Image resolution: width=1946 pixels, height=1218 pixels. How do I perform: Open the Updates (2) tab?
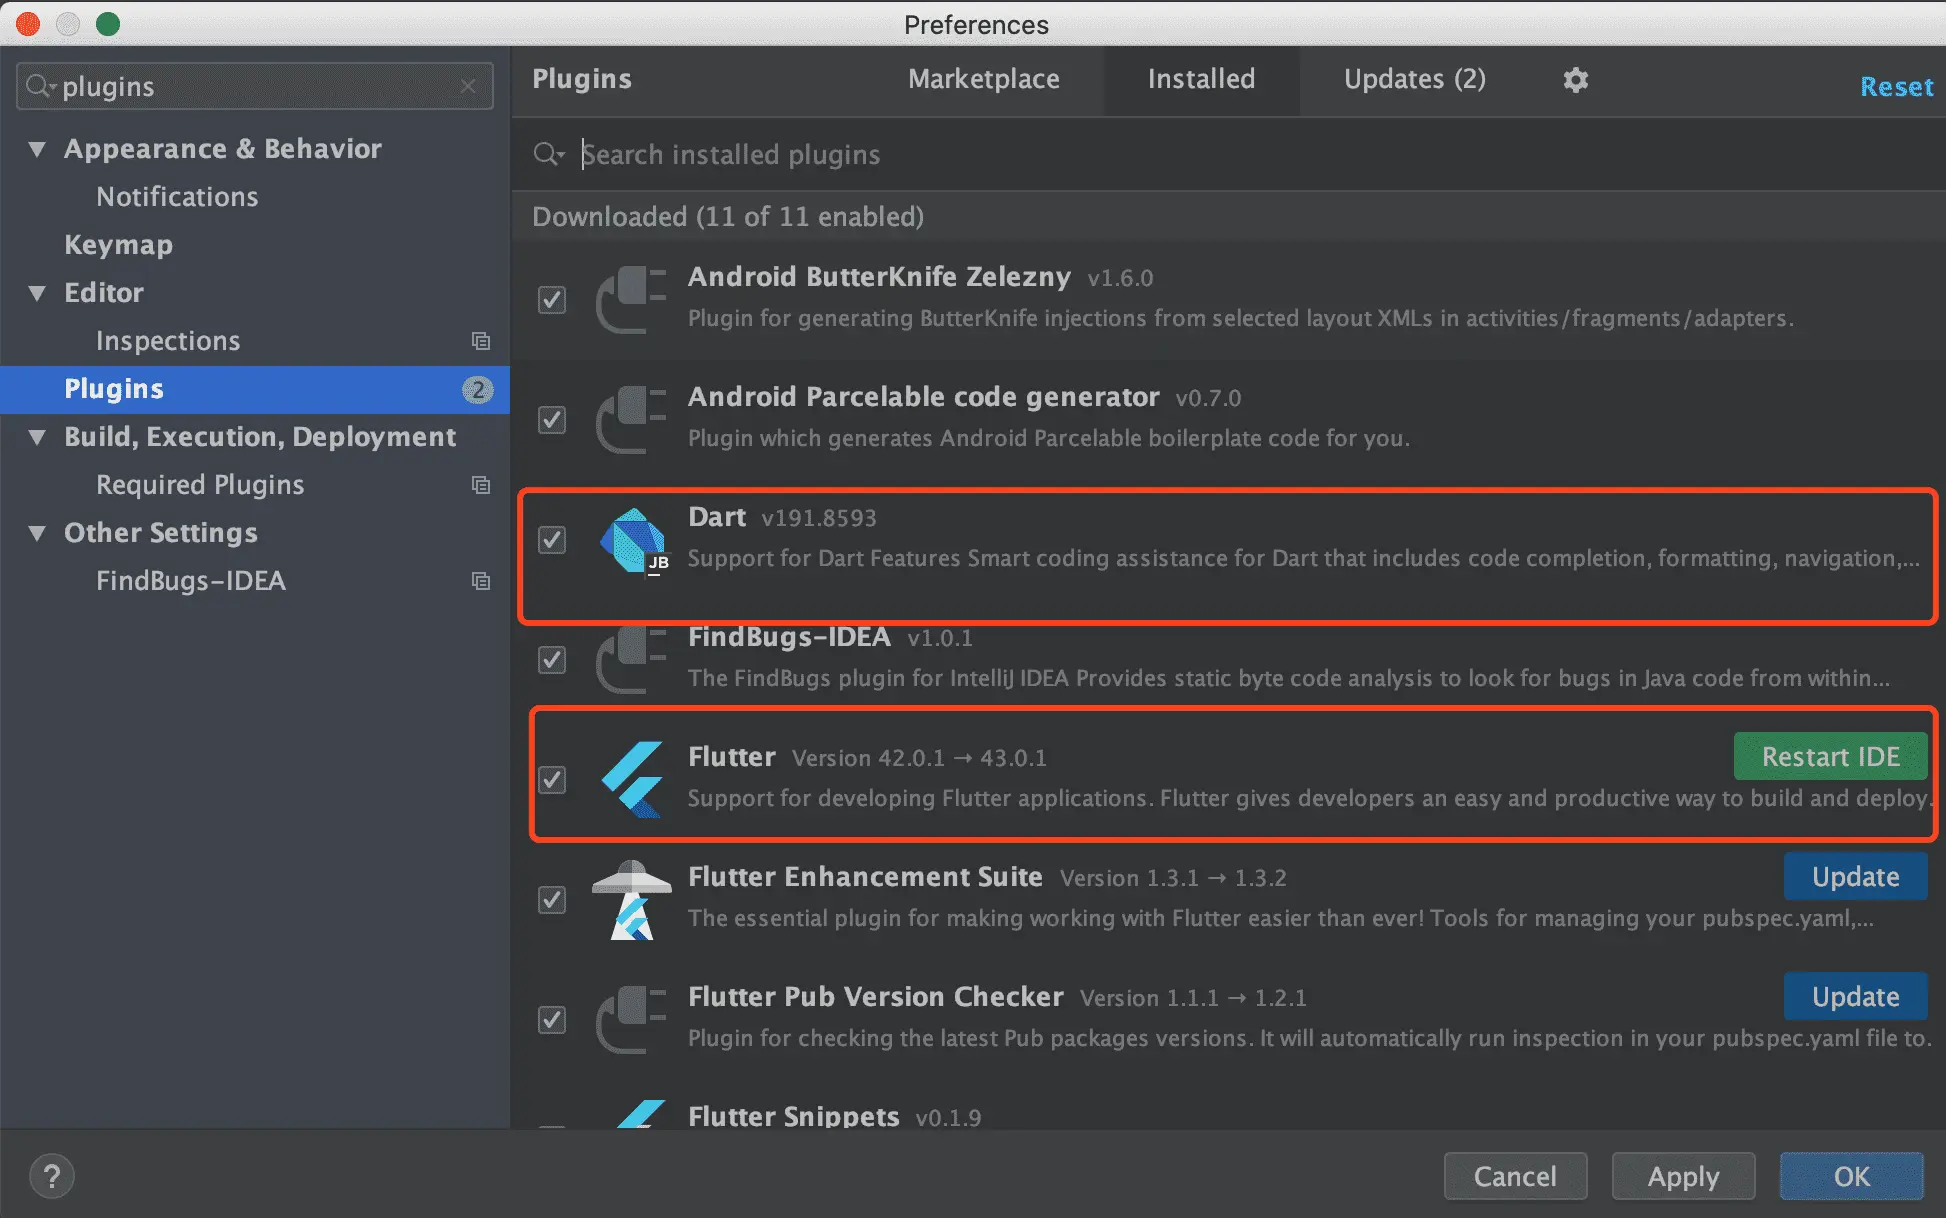[1414, 79]
